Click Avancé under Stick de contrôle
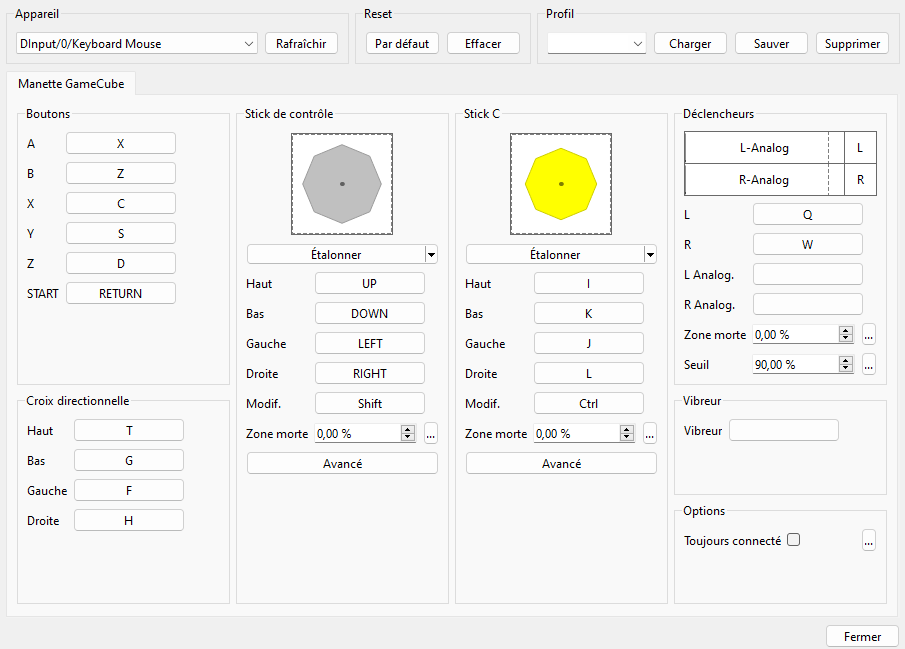This screenshot has width=905, height=649. point(342,464)
